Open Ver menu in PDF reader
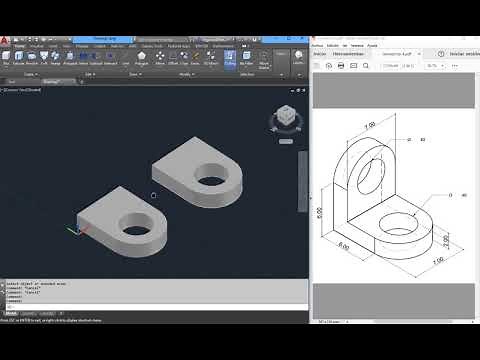Image resolution: width=480 pixels, height=360 pixels. (345, 45)
